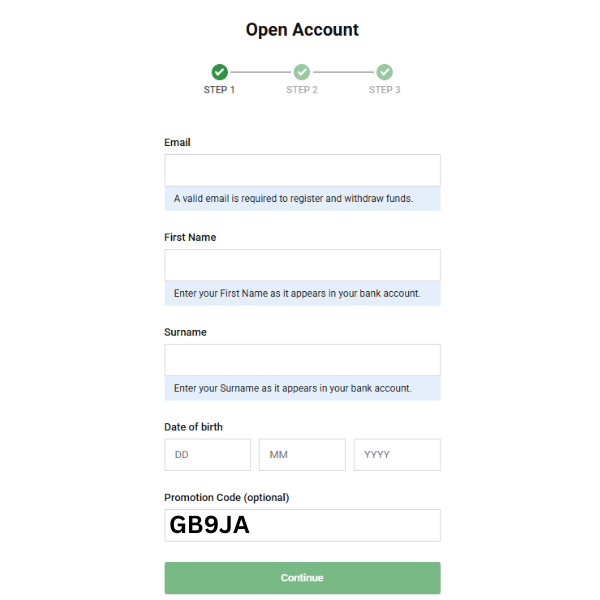Screen dimensions: 600x600
Task: Focus the Email input field
Action: coord(302,170)
